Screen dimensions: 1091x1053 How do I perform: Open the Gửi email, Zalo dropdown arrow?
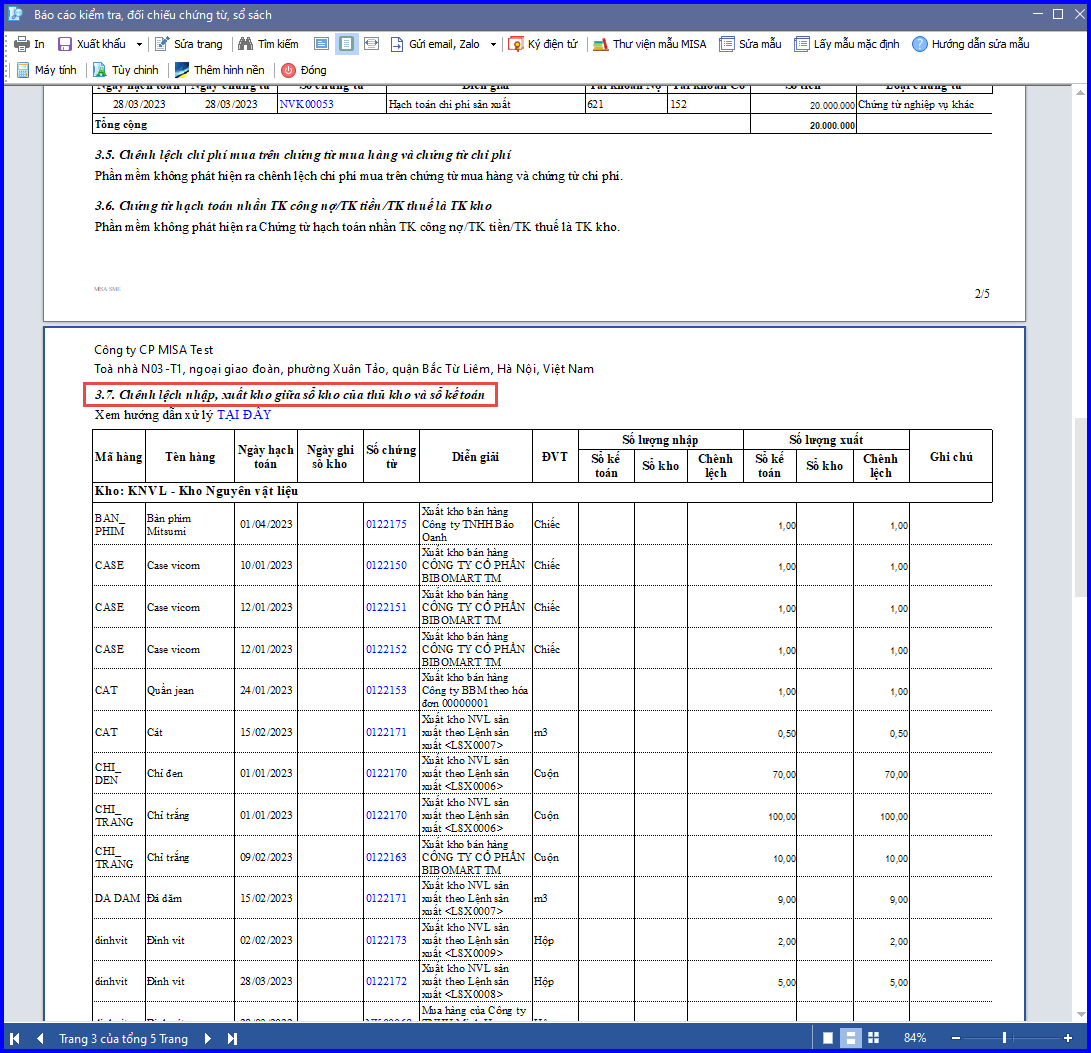[x=493, y=44]
